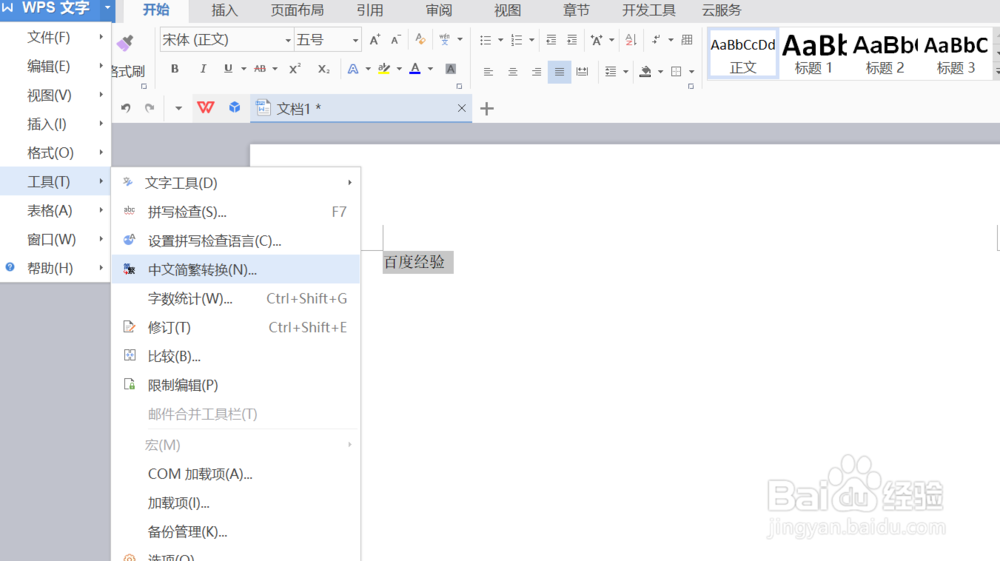
Task: Toggle superscript formatting
Action: 295,69
